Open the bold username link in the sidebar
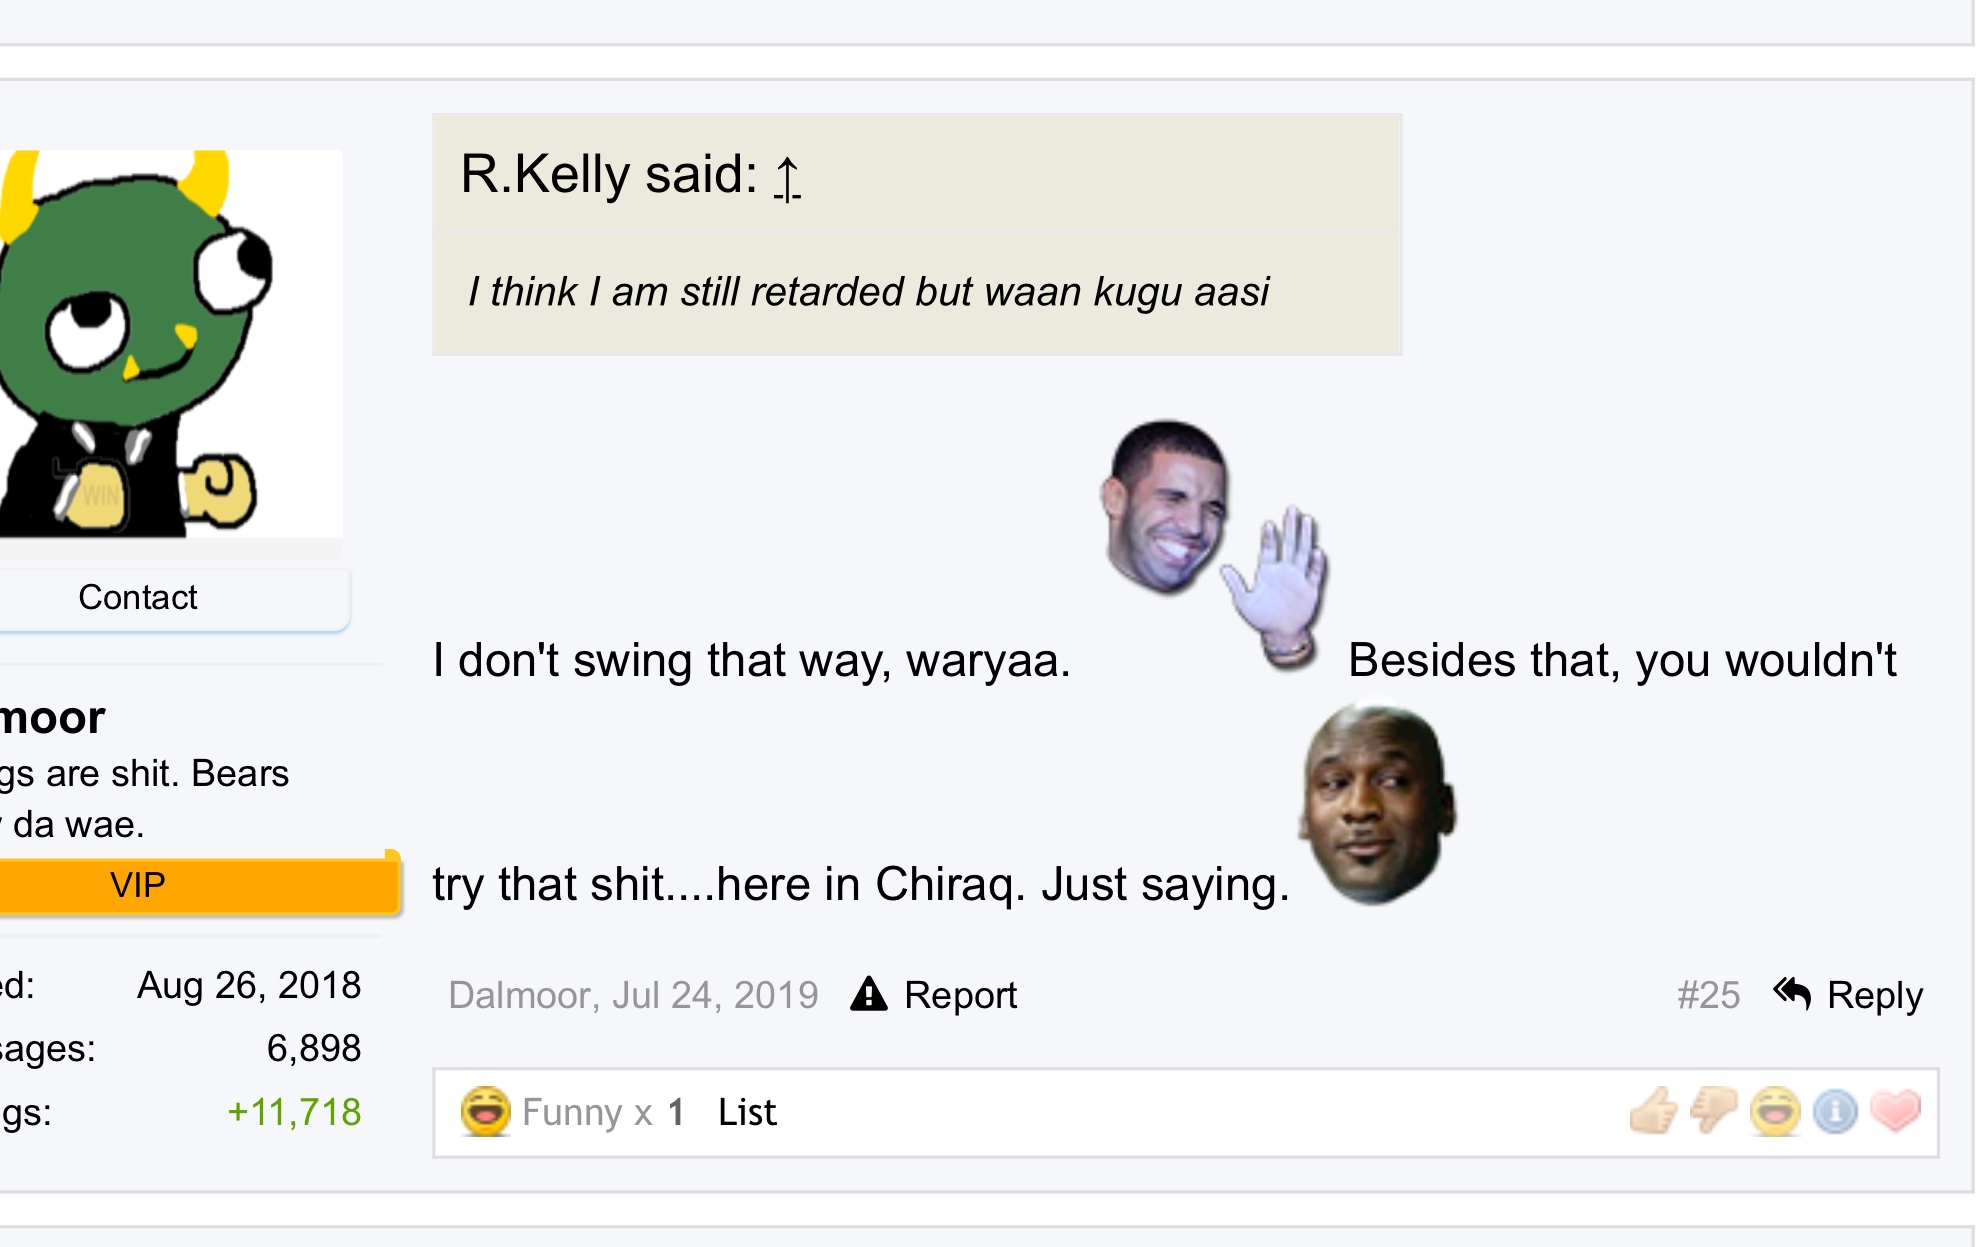The width and height of the screenshot is (1979, 1247). click(x=52, y=717)
